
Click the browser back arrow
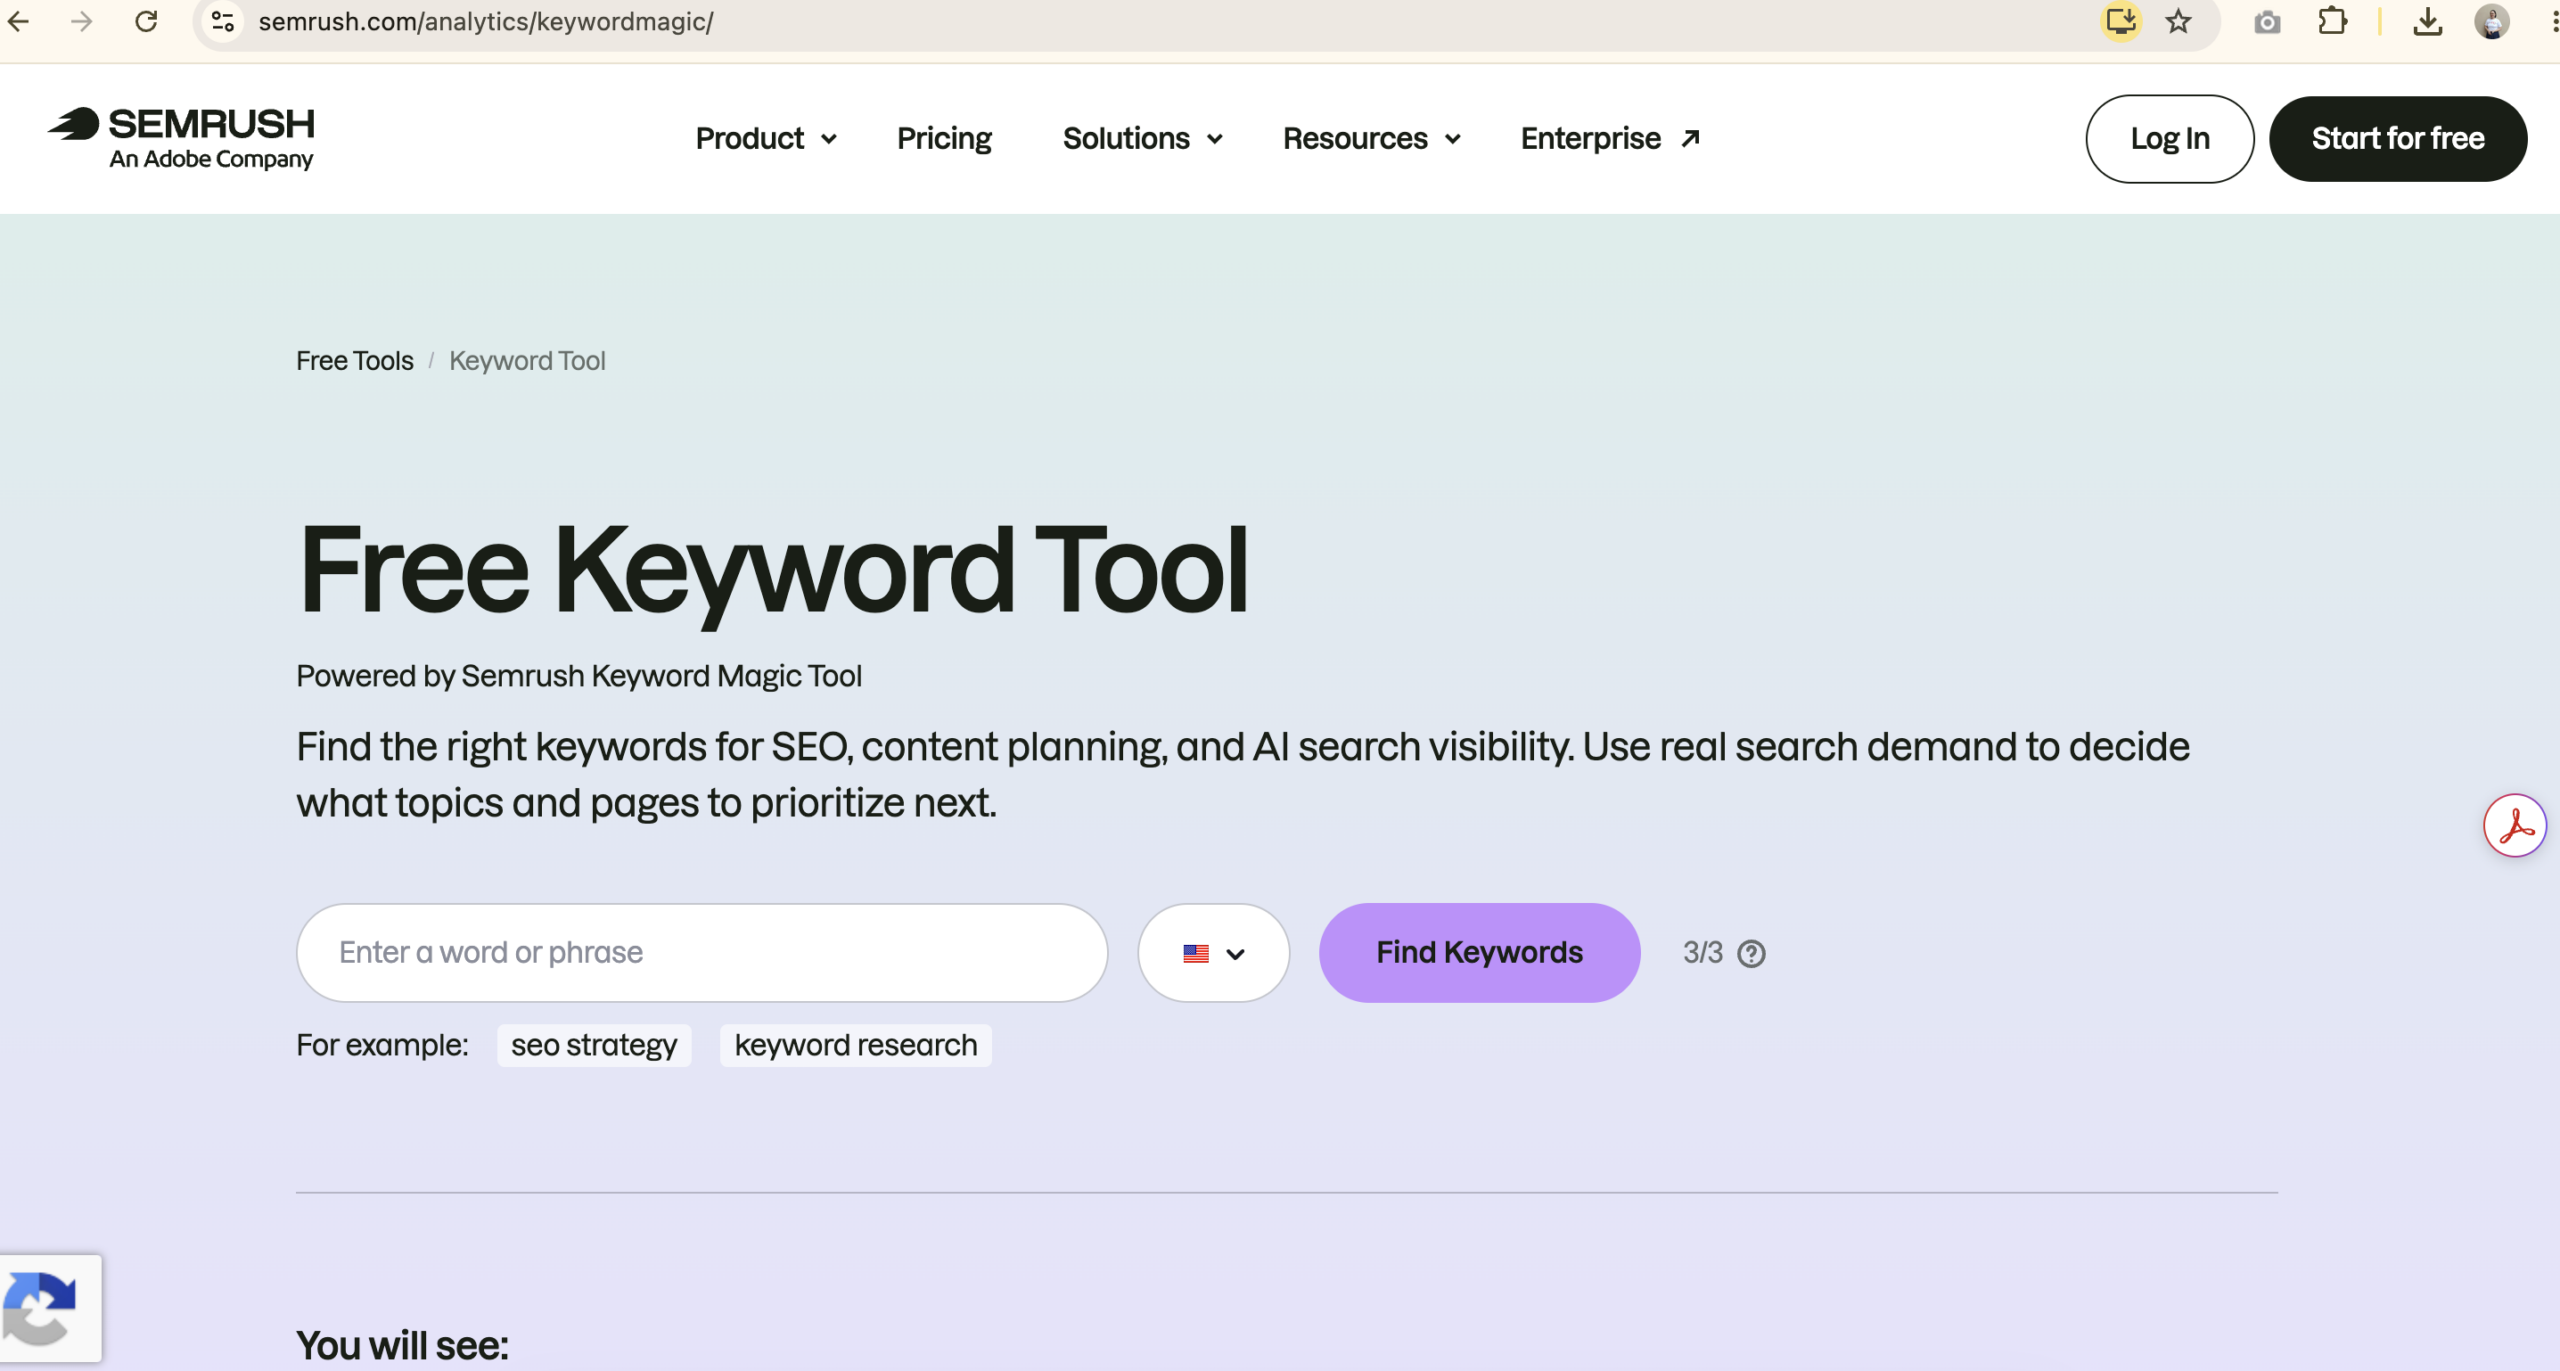point(19,21)
